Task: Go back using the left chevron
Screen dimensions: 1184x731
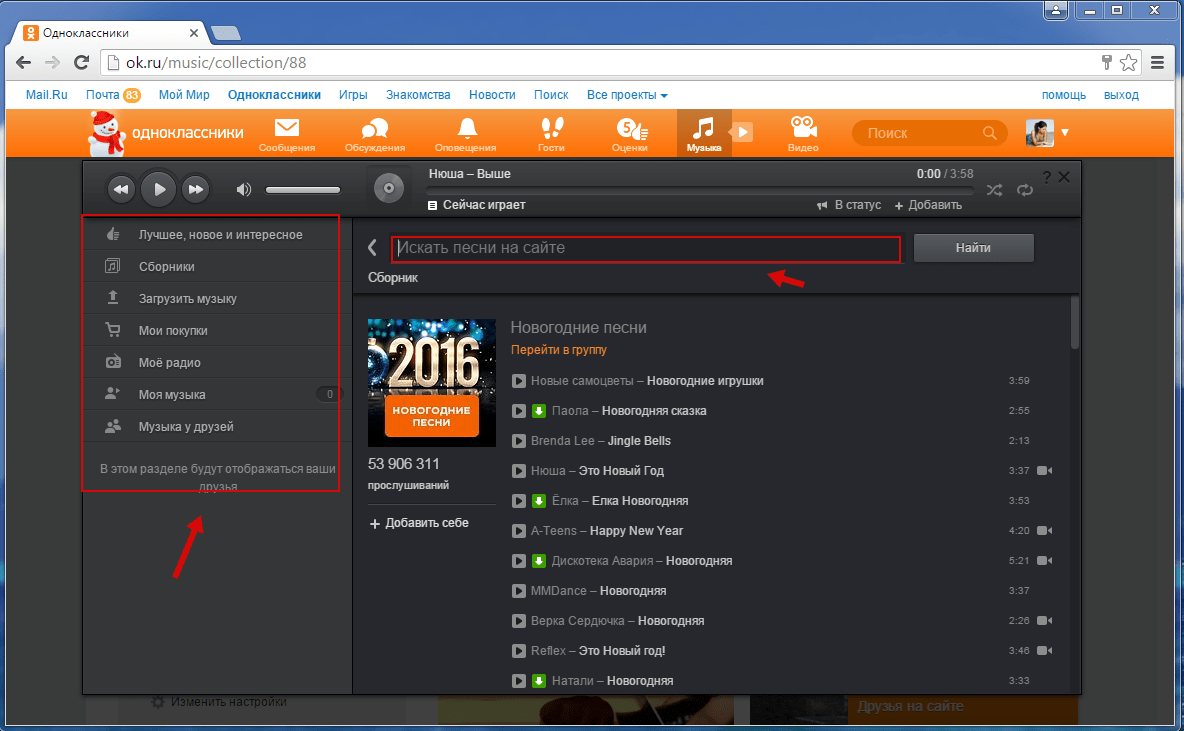Action: coord(372,248)
